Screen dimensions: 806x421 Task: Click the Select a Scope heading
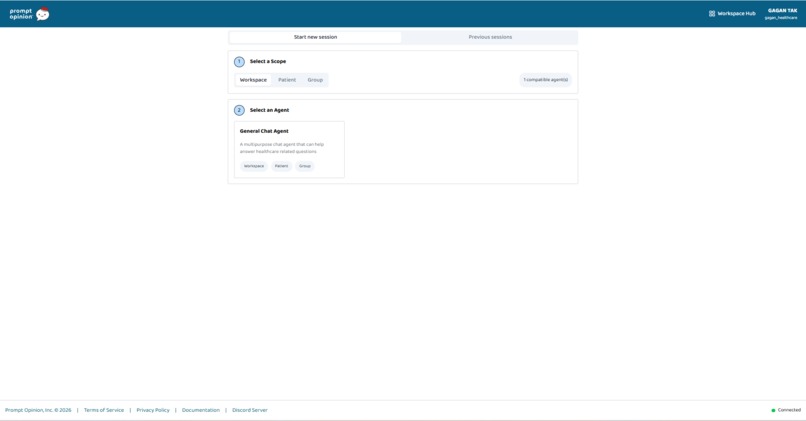coord(268,61)
